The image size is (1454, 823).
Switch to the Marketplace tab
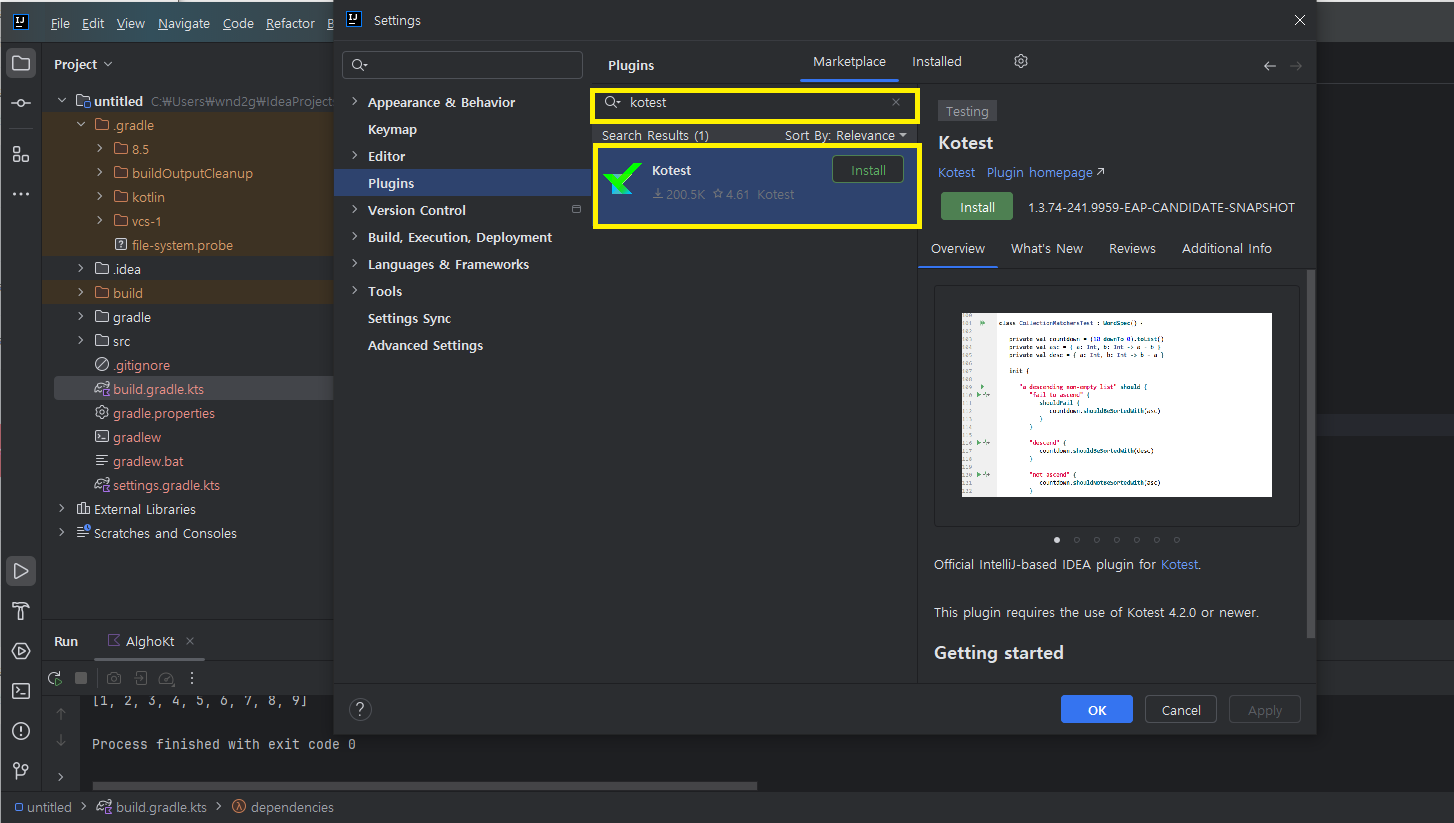849,61
